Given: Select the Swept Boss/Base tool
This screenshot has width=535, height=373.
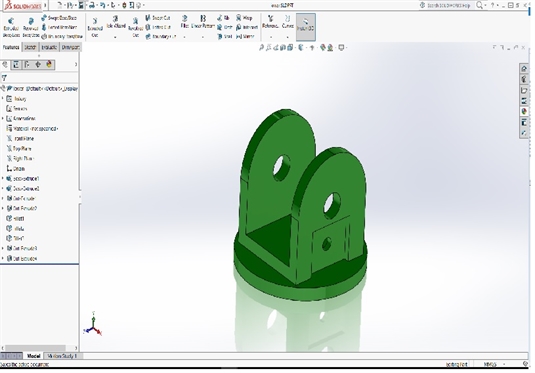Looking at the screenshot, I should 59,18.
